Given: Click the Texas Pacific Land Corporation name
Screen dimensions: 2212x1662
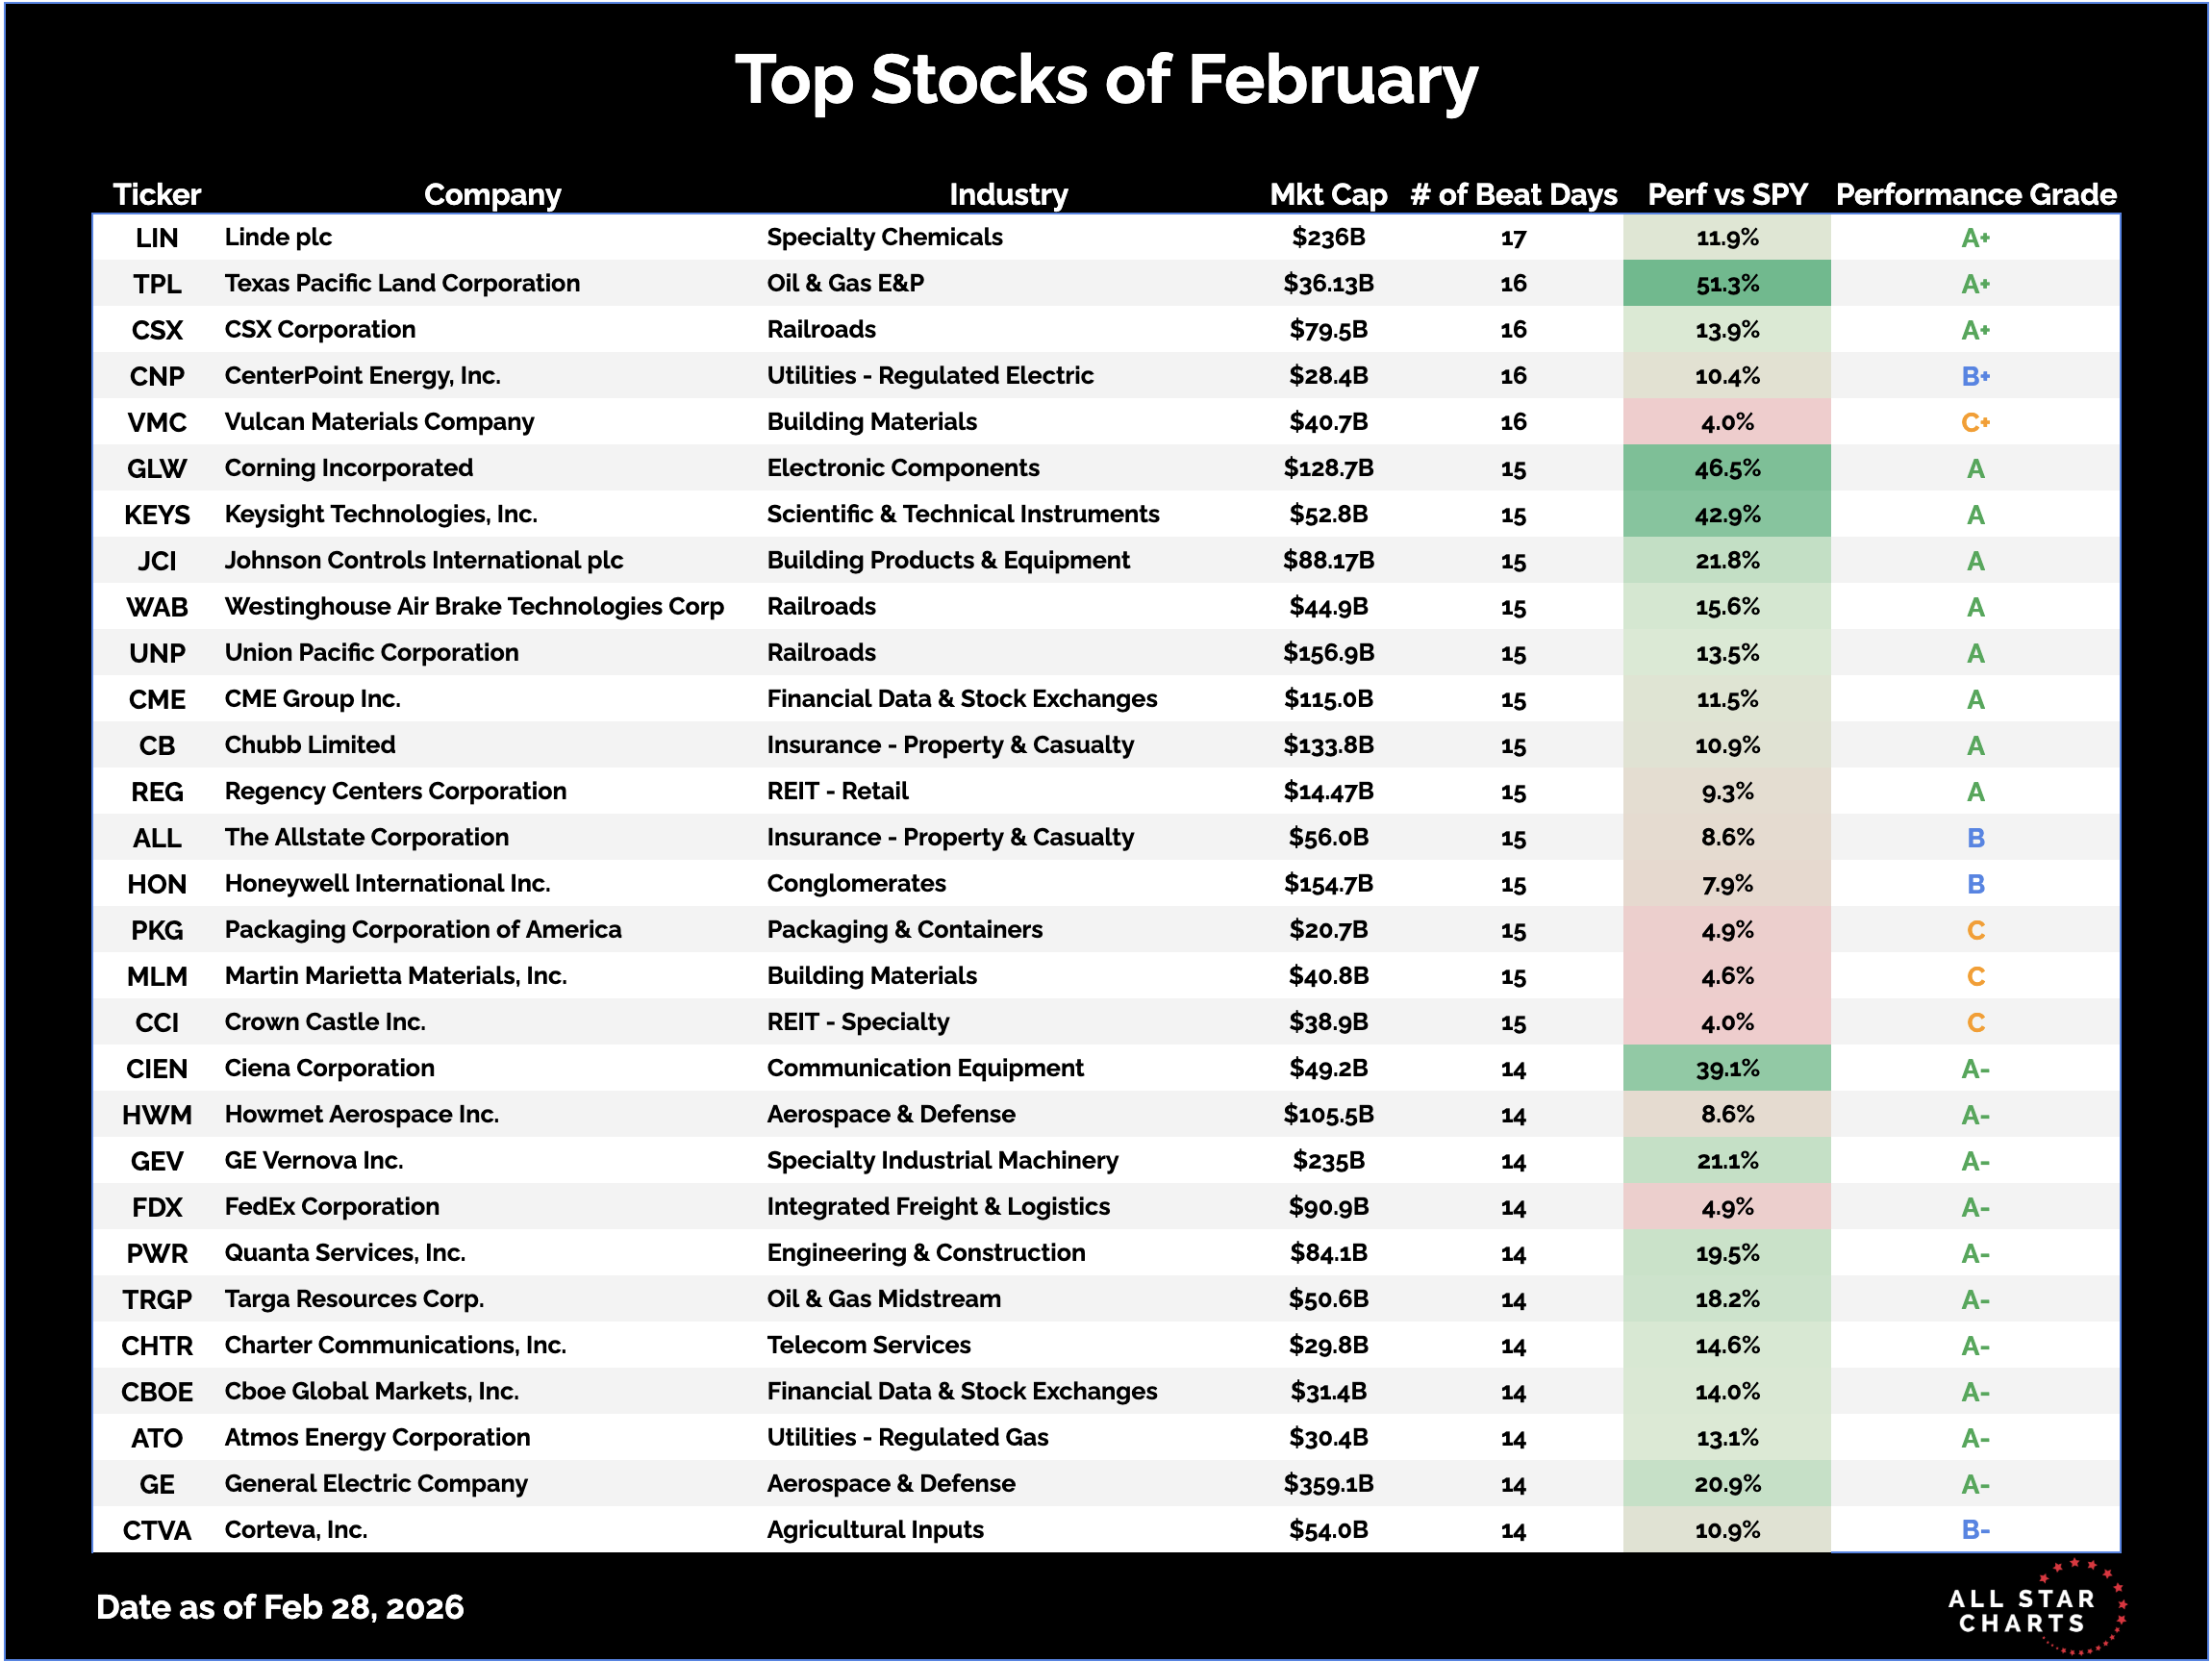Looking at the screenshot, I should point(402,284).
